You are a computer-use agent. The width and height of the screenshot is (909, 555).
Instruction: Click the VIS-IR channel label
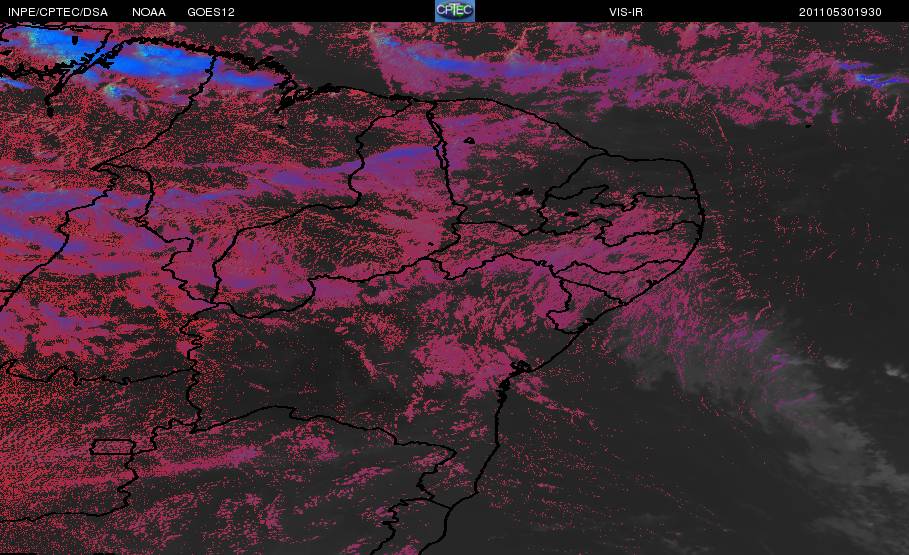click(x=626, y=12)
